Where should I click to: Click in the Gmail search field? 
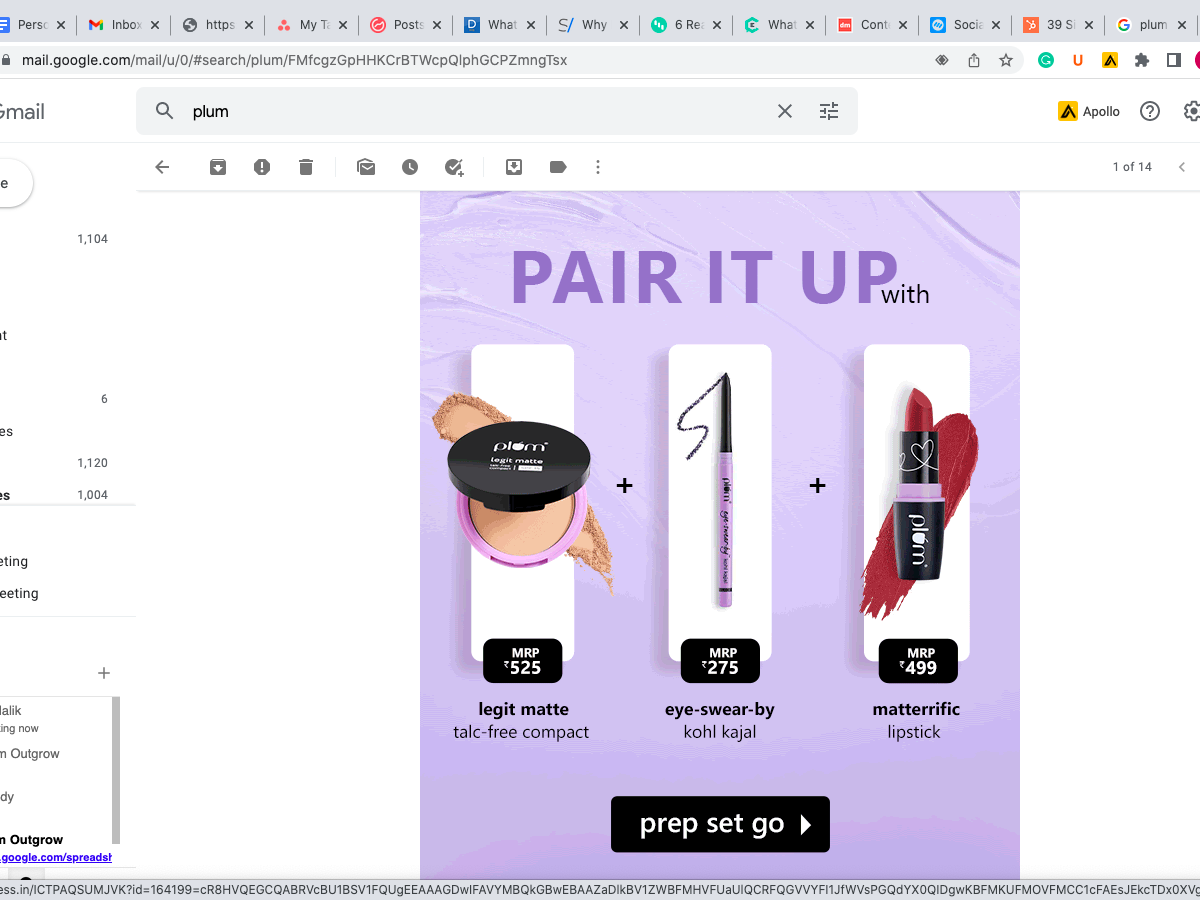tap(480, 111)
